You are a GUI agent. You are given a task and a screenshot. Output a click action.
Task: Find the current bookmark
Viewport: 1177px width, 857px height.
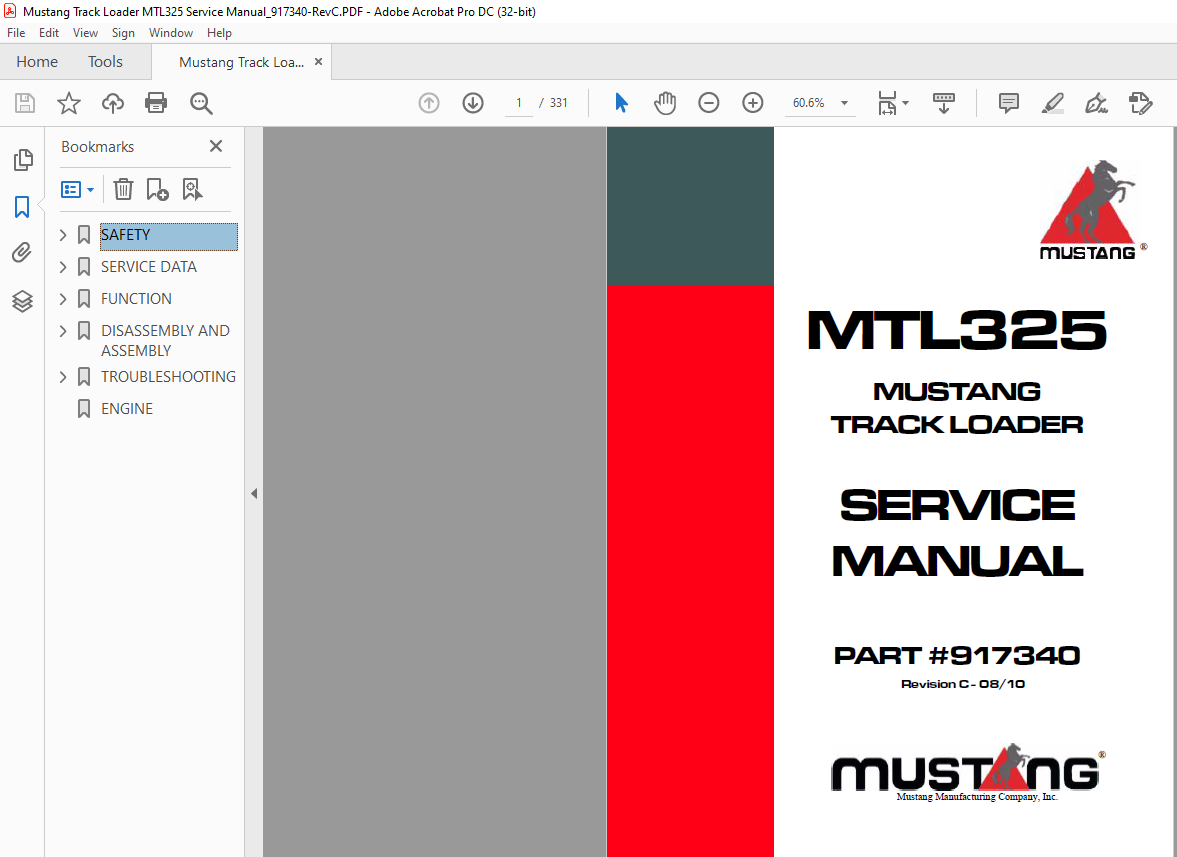[192, 189]
